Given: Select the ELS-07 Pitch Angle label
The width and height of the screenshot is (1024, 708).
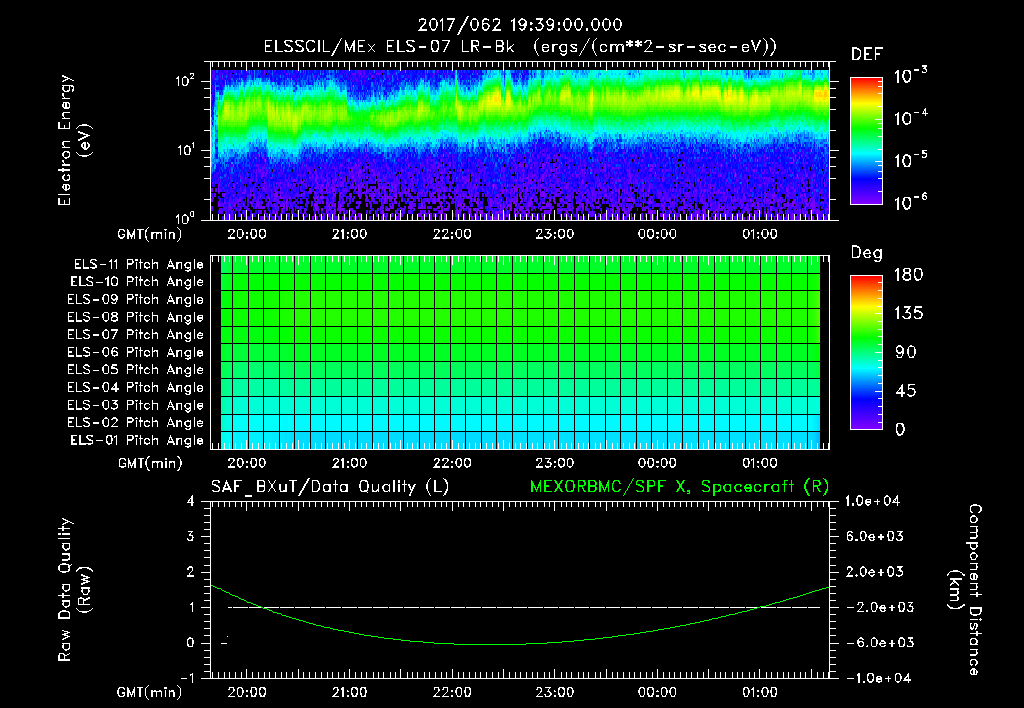Looking at the screenshot, I should coord(136,335).
